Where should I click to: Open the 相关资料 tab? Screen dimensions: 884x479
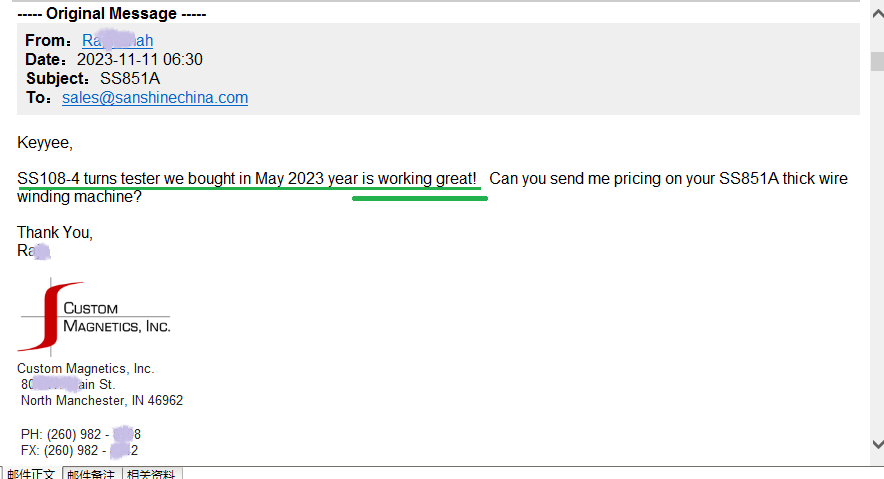point(151,474)
